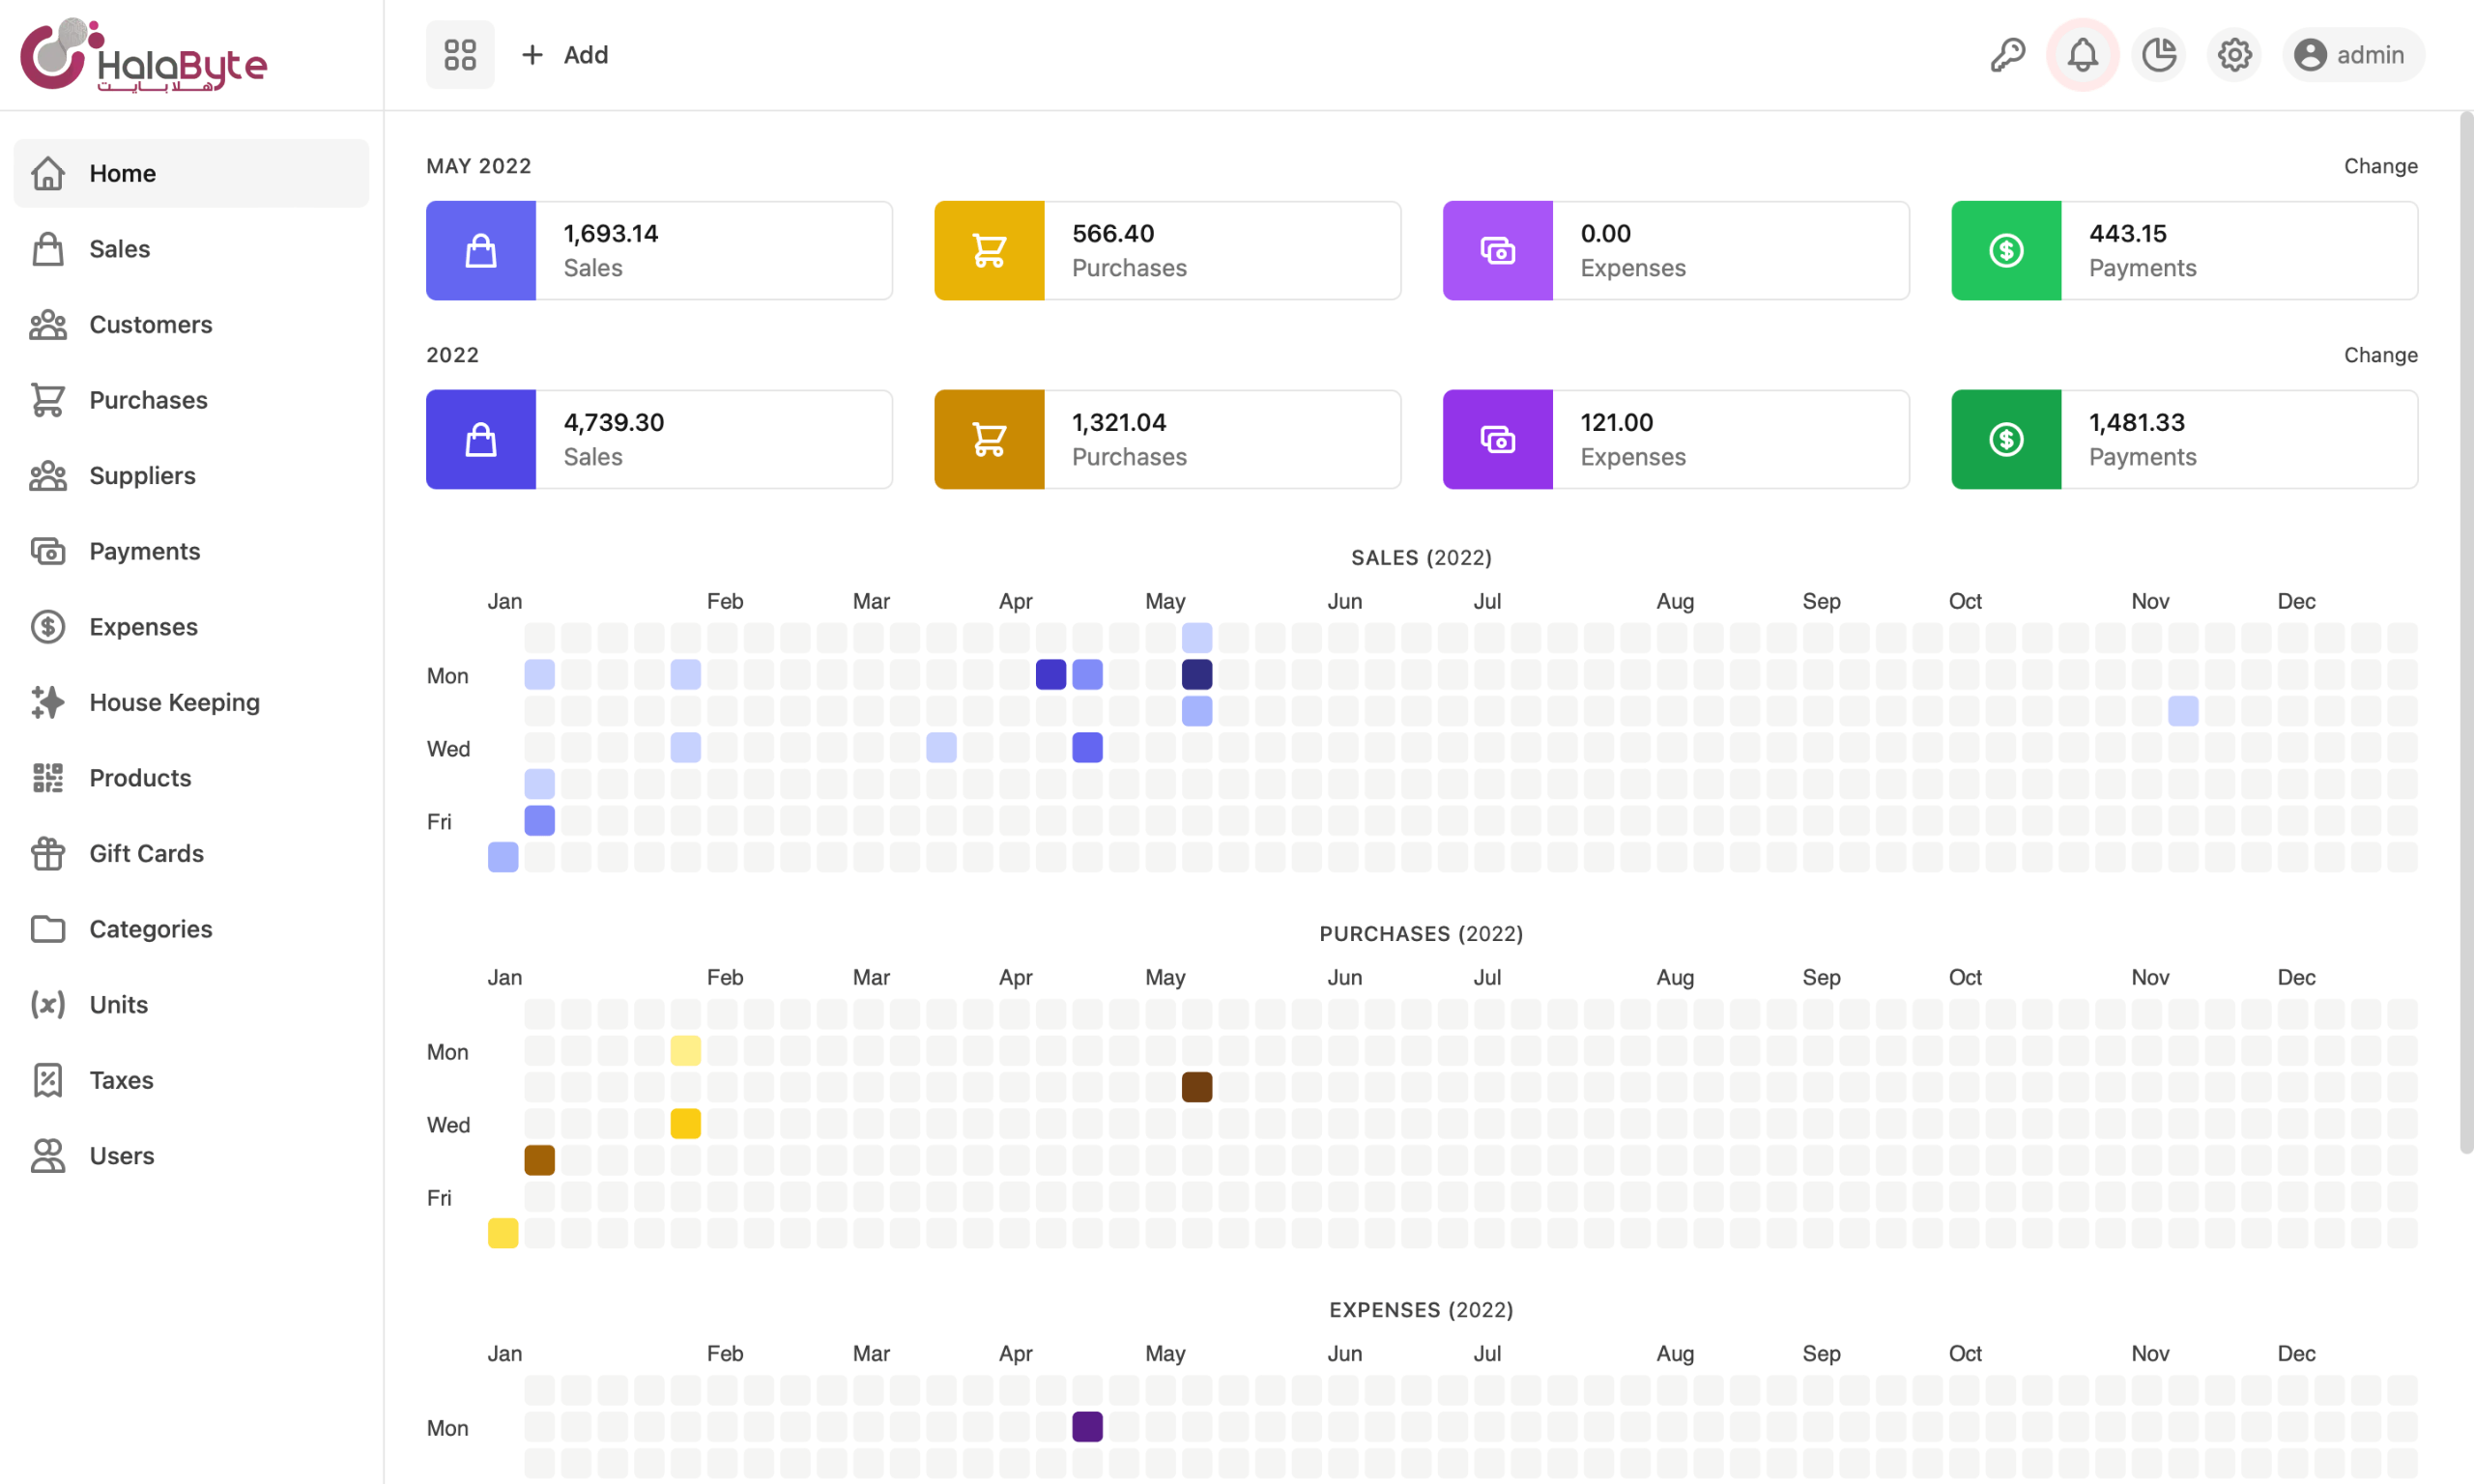The height and width of the screenshot is (1484, 2474).
Task: Open notifications via the bell icon
Action: pos(2082,54)
